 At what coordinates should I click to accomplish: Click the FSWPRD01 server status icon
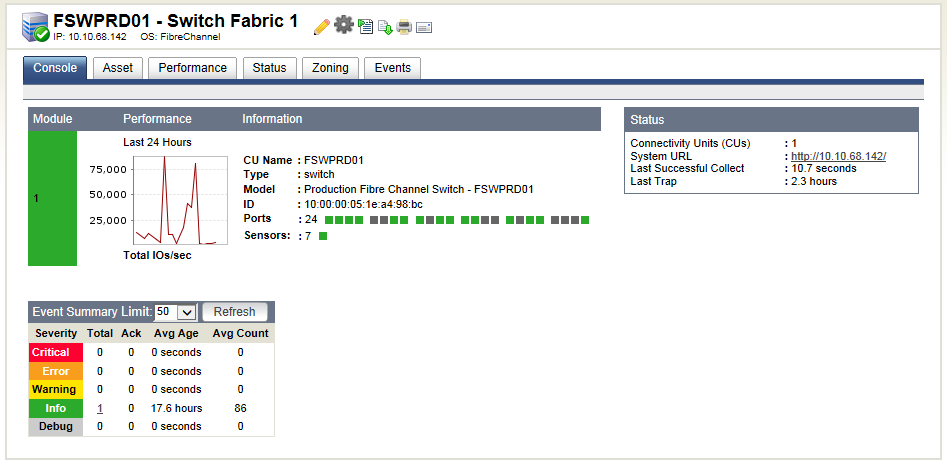point(36,28)
